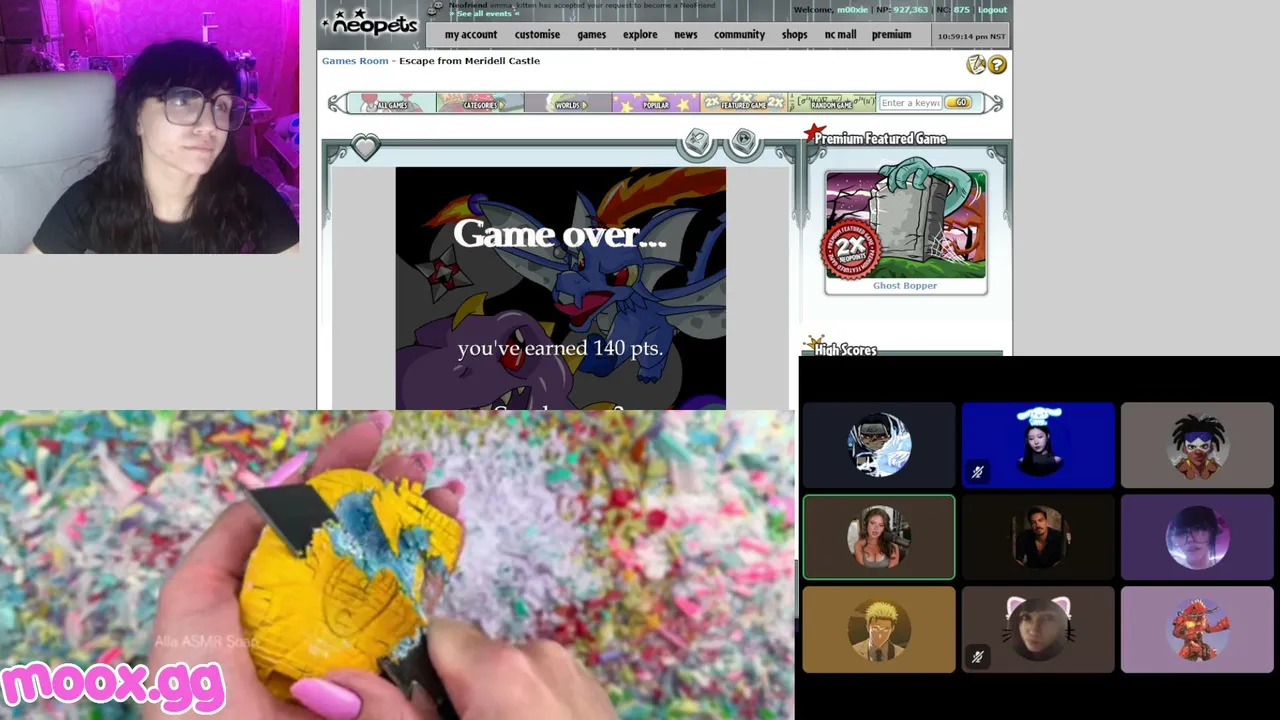Open the m00xie username link

852,10
